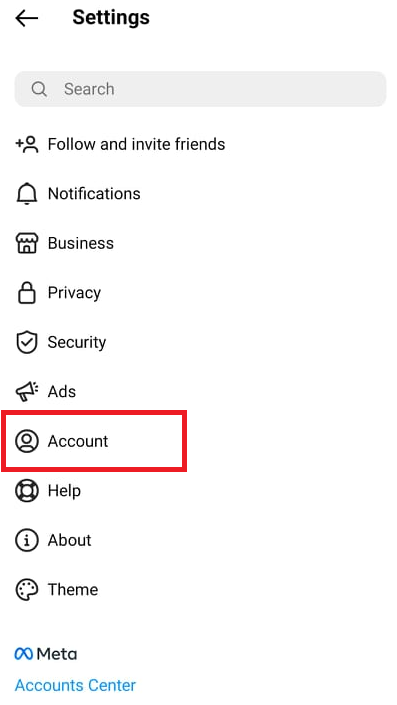Tap the Notifications bell icon
Image resolution: width=397 pixels, height=705 pixels.
click(x=27, y=194)
